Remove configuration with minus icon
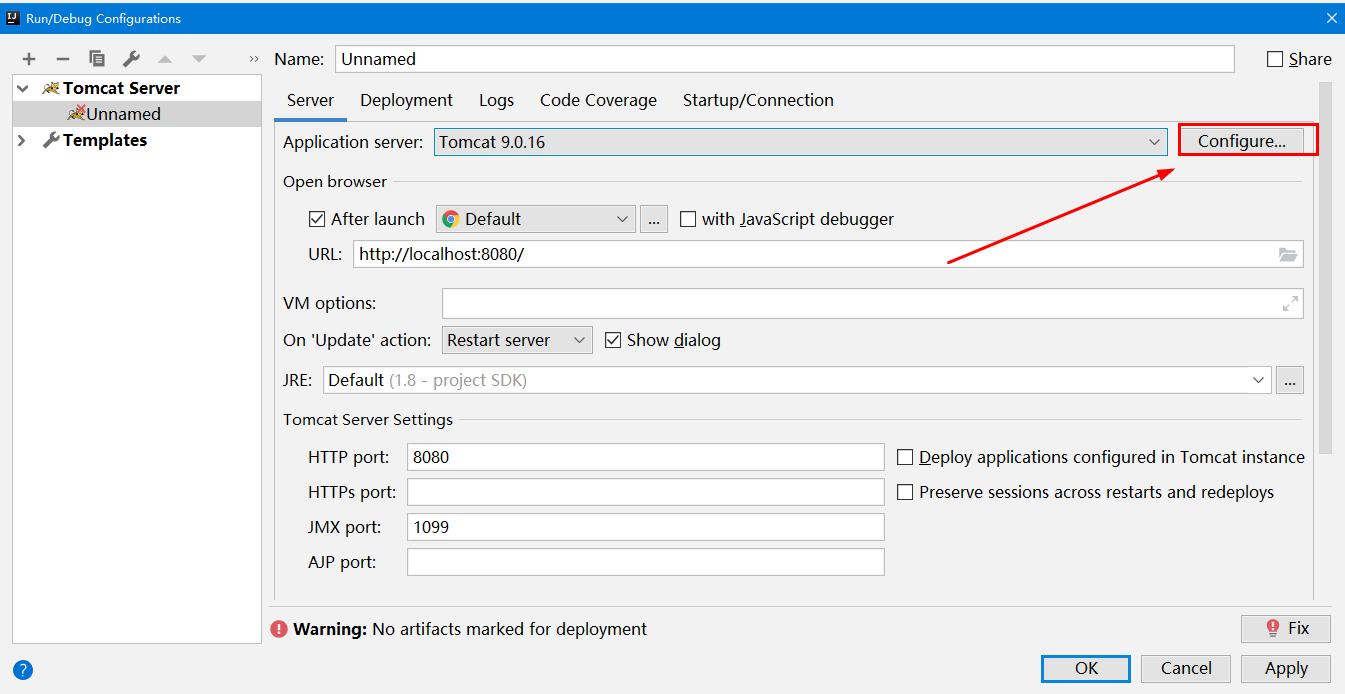This screenshot has height=694, width=1345. coord(63,59)
